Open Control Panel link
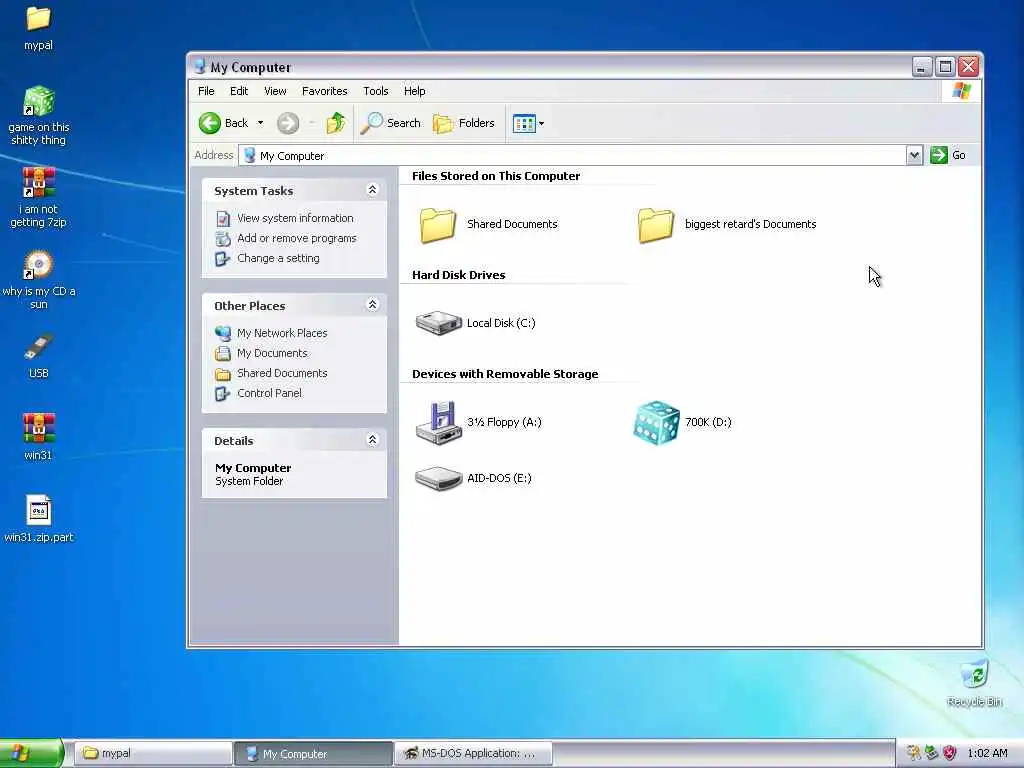This screenshot has height=768, width=1024. coord(269,393)
